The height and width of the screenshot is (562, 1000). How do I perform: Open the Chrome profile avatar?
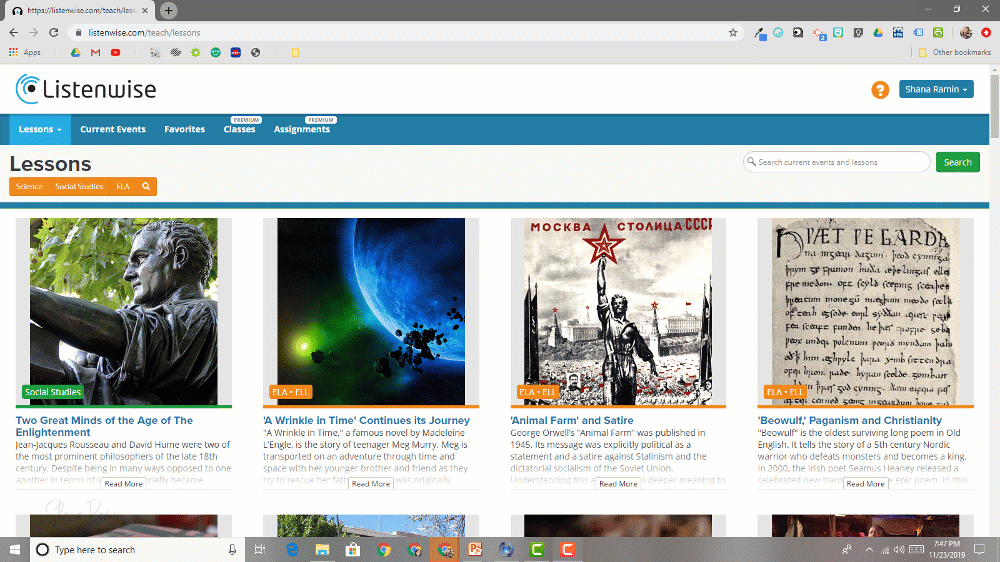click(x=966, y=33)
